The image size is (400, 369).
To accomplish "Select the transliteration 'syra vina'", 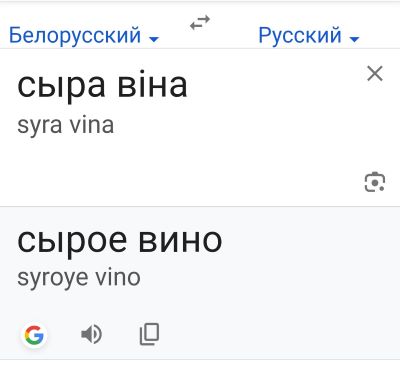I will 66,126.
